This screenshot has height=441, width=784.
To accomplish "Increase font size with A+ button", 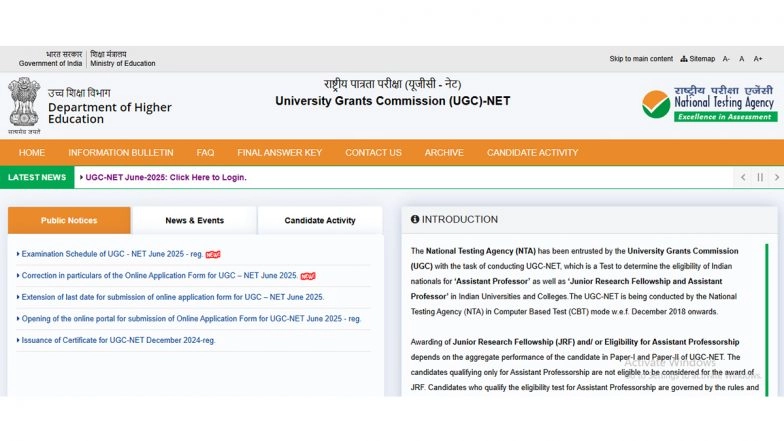I will point(758,59).
